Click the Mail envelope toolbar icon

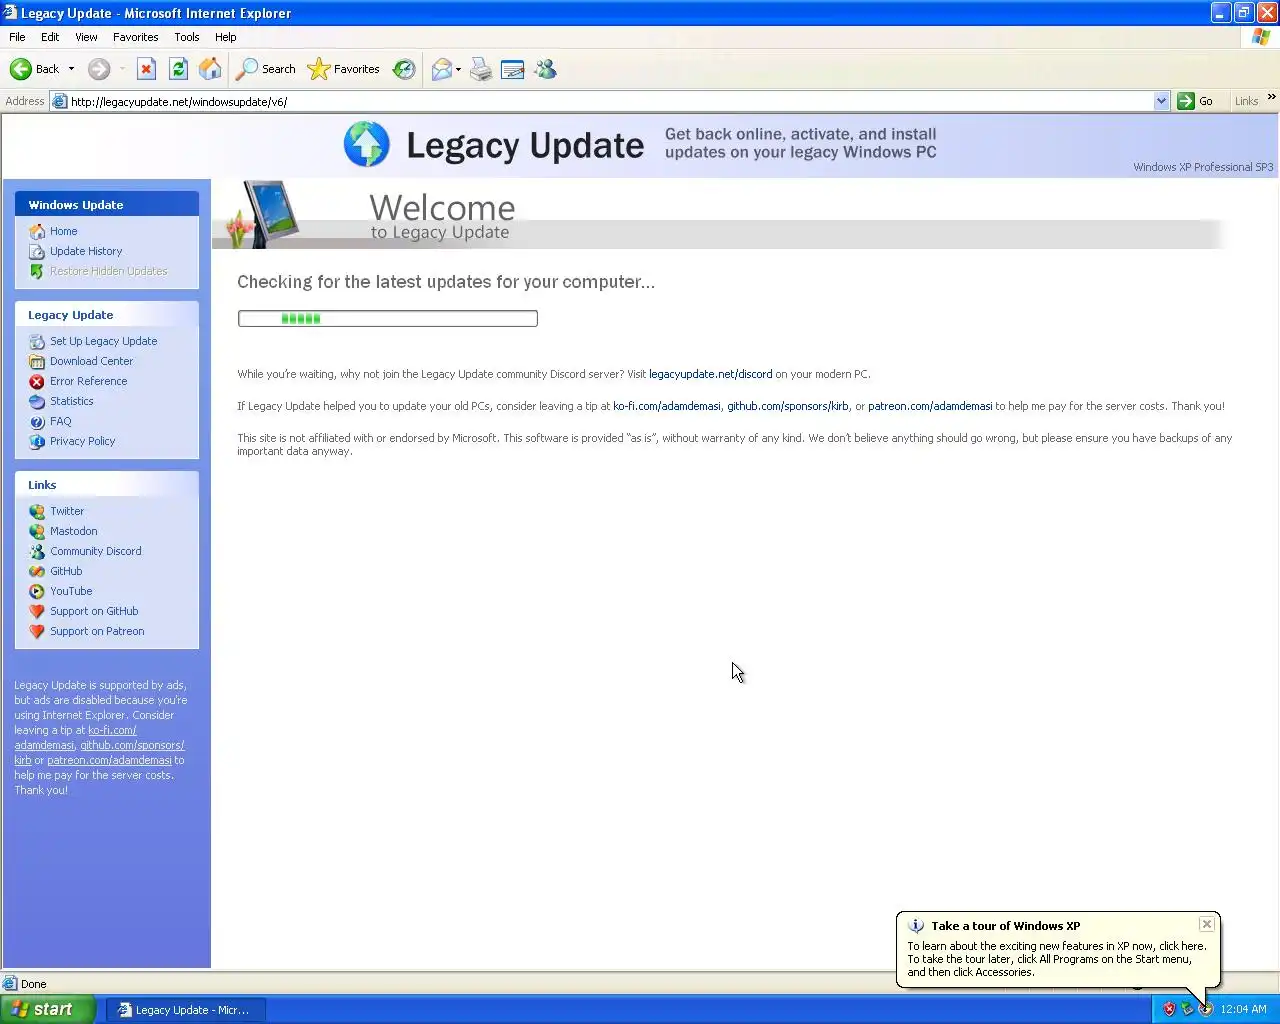pyautogui.click(x=441, y=69)
